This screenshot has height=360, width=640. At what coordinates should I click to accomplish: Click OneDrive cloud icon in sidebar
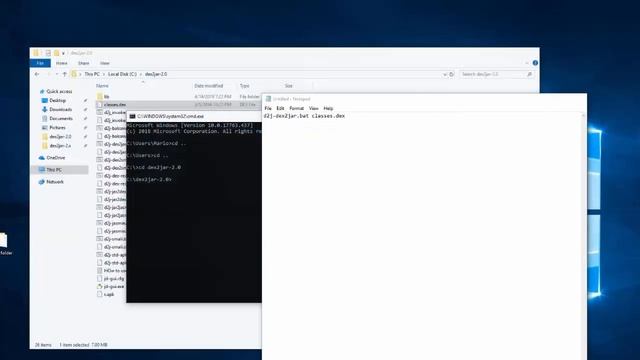(42, 158)
